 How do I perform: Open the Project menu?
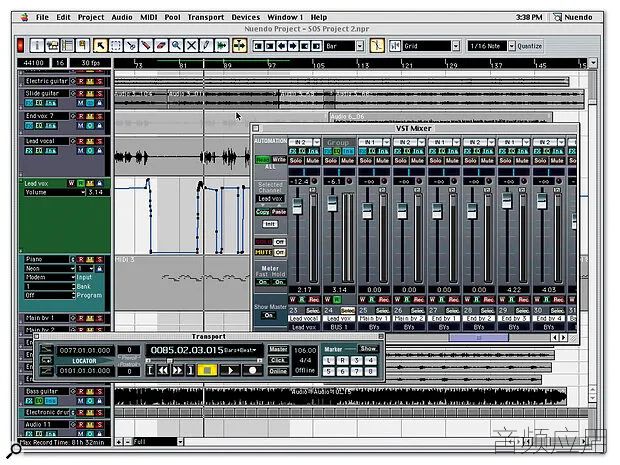click(91, 17)
